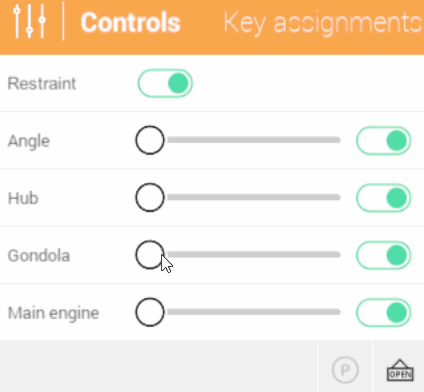424x392 pixels.
Task: Click the Restraint label text
Action: (42, 83)
